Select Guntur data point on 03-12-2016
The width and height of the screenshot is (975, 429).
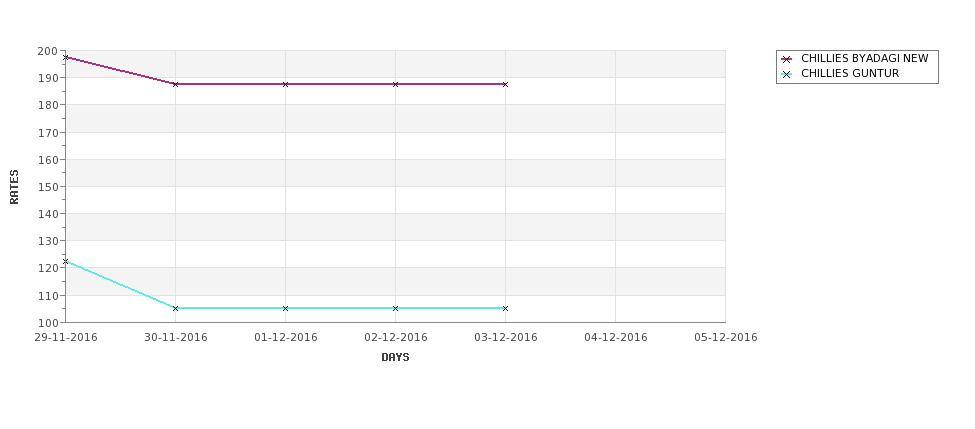[505, 308]
